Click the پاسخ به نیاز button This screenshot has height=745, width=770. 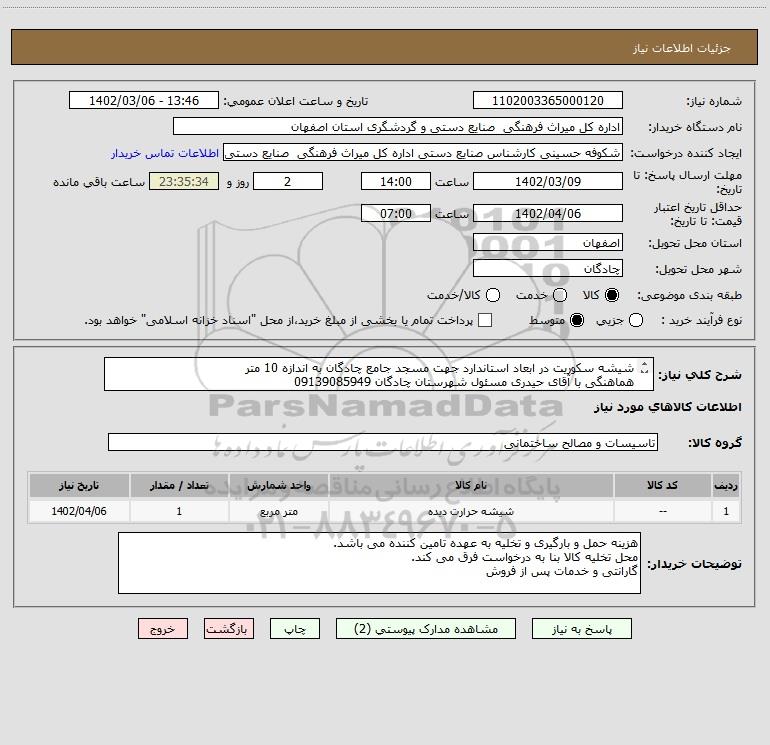[581, 629]
